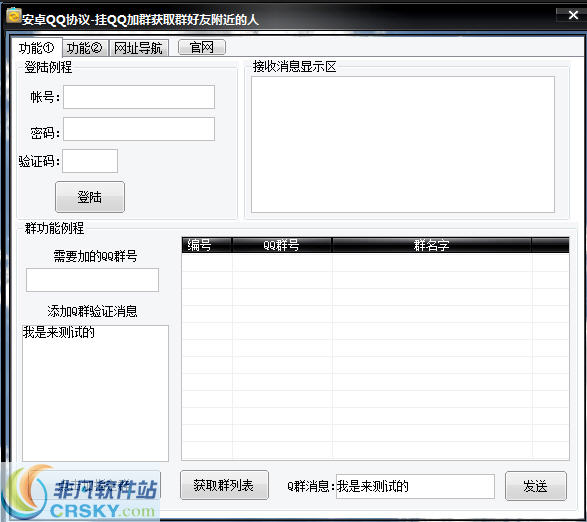Focus the 验证码 input field
587x522 pixels.
[x=90, y=161]
